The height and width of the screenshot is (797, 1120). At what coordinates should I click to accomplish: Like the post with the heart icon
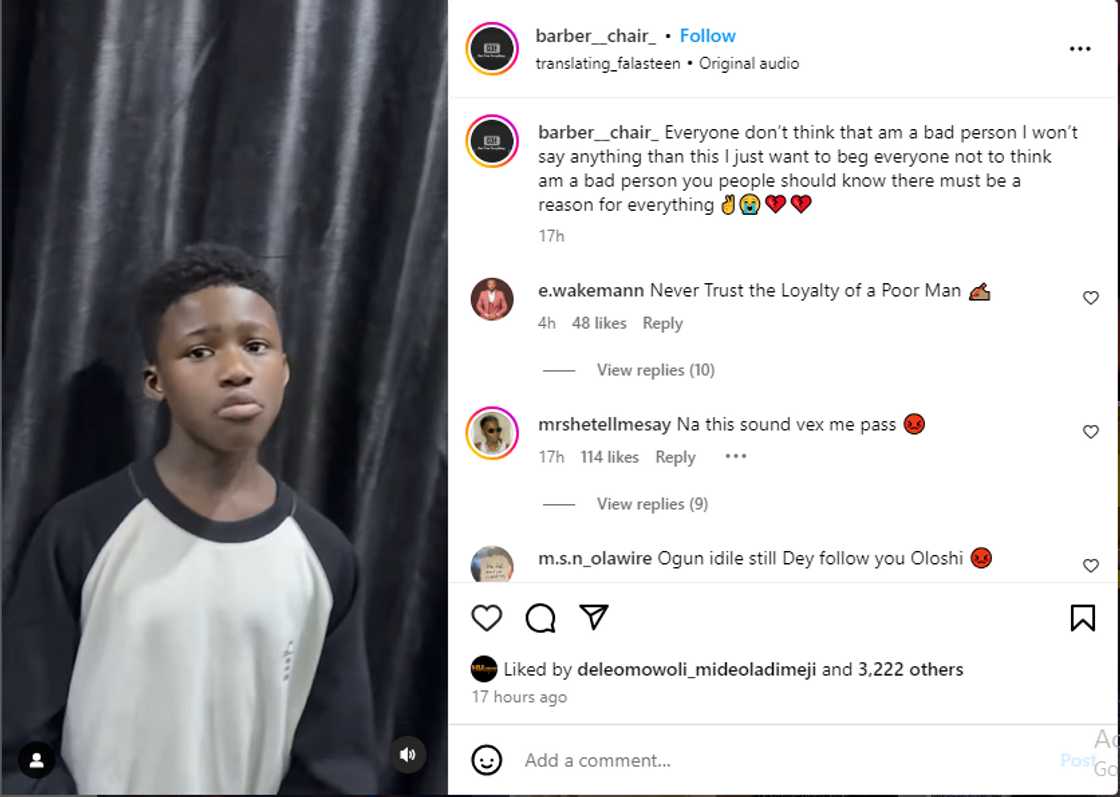[487, 618]
